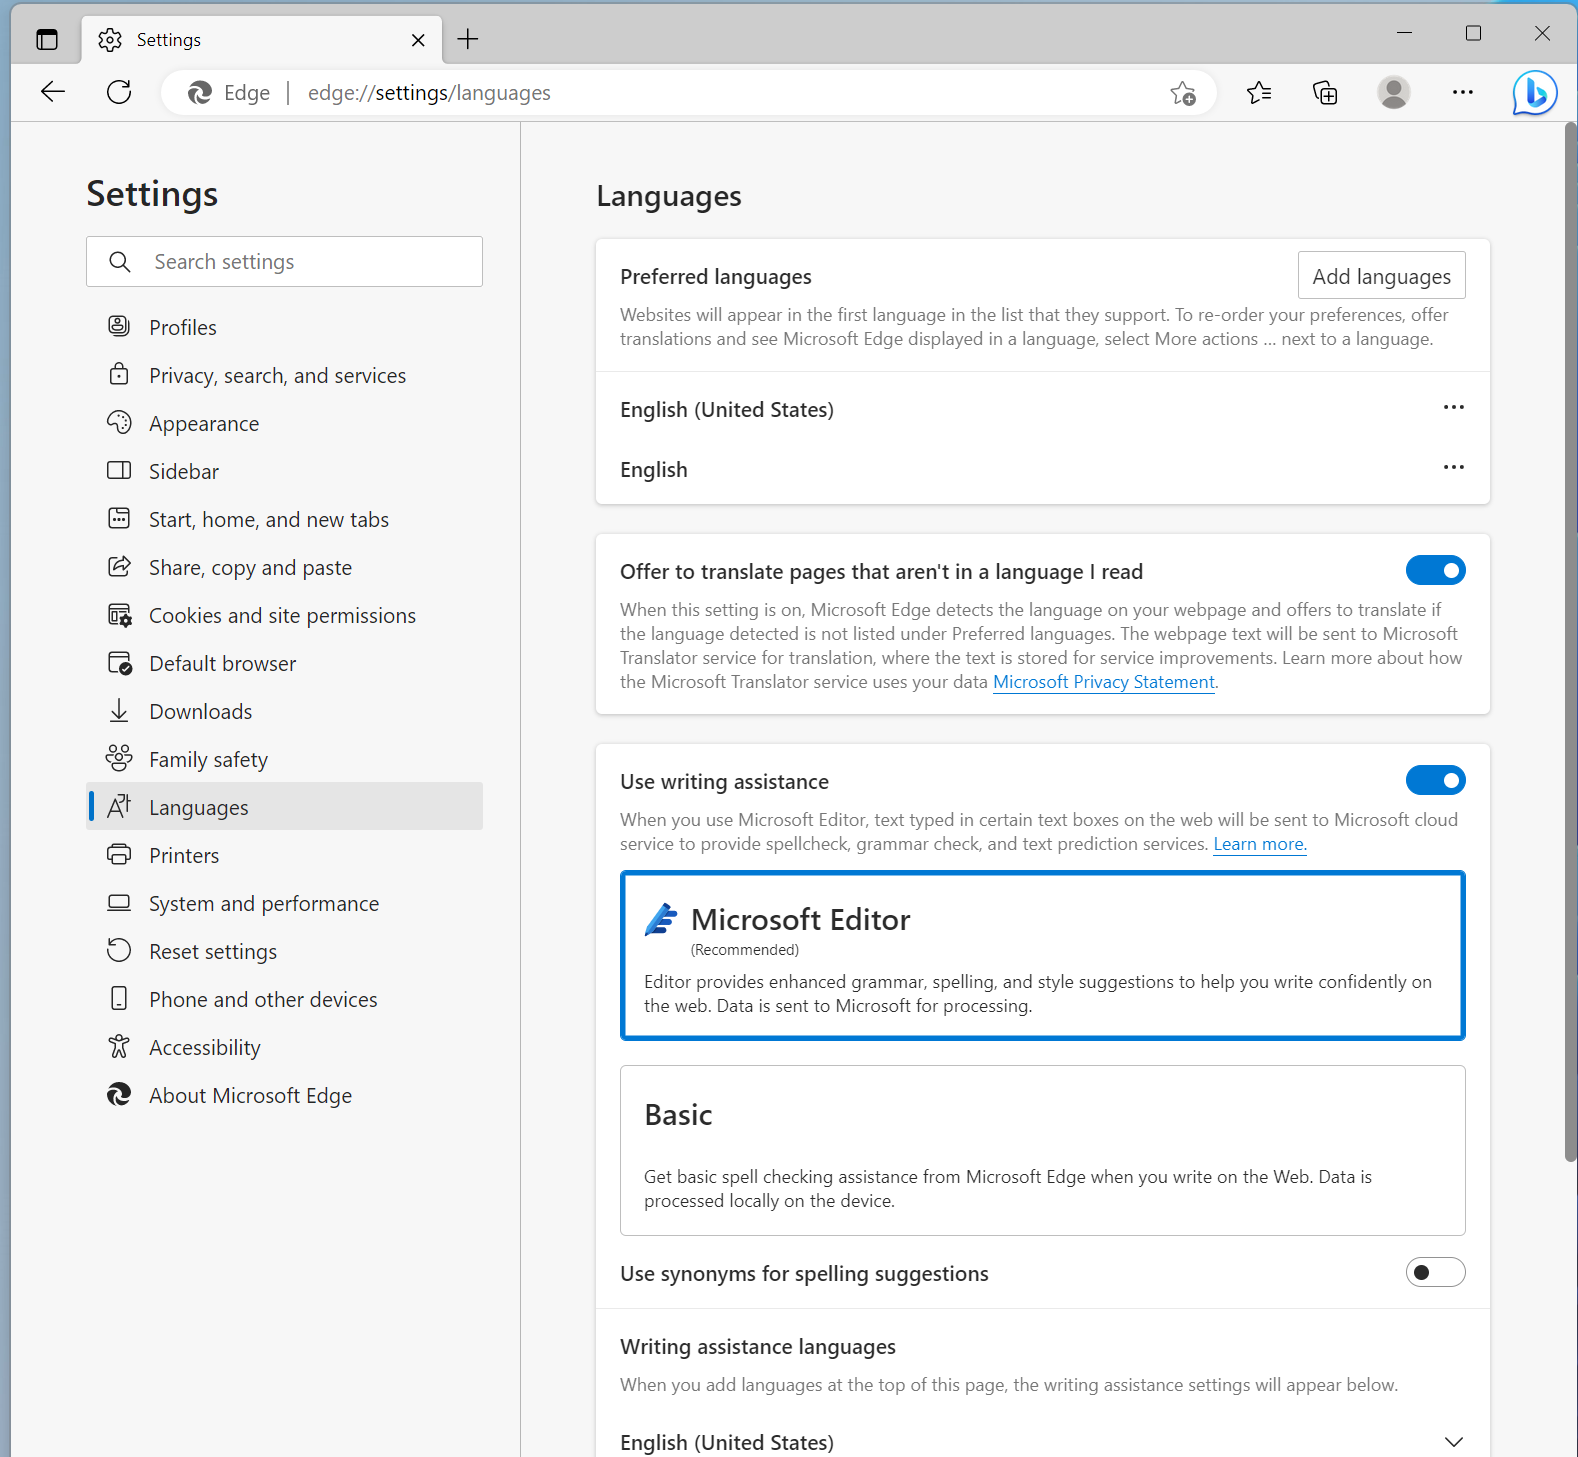The height and width of the screenshot is (1457, 1578).
Task: Click the Edge logo in address bar
Action: (200, 93)
